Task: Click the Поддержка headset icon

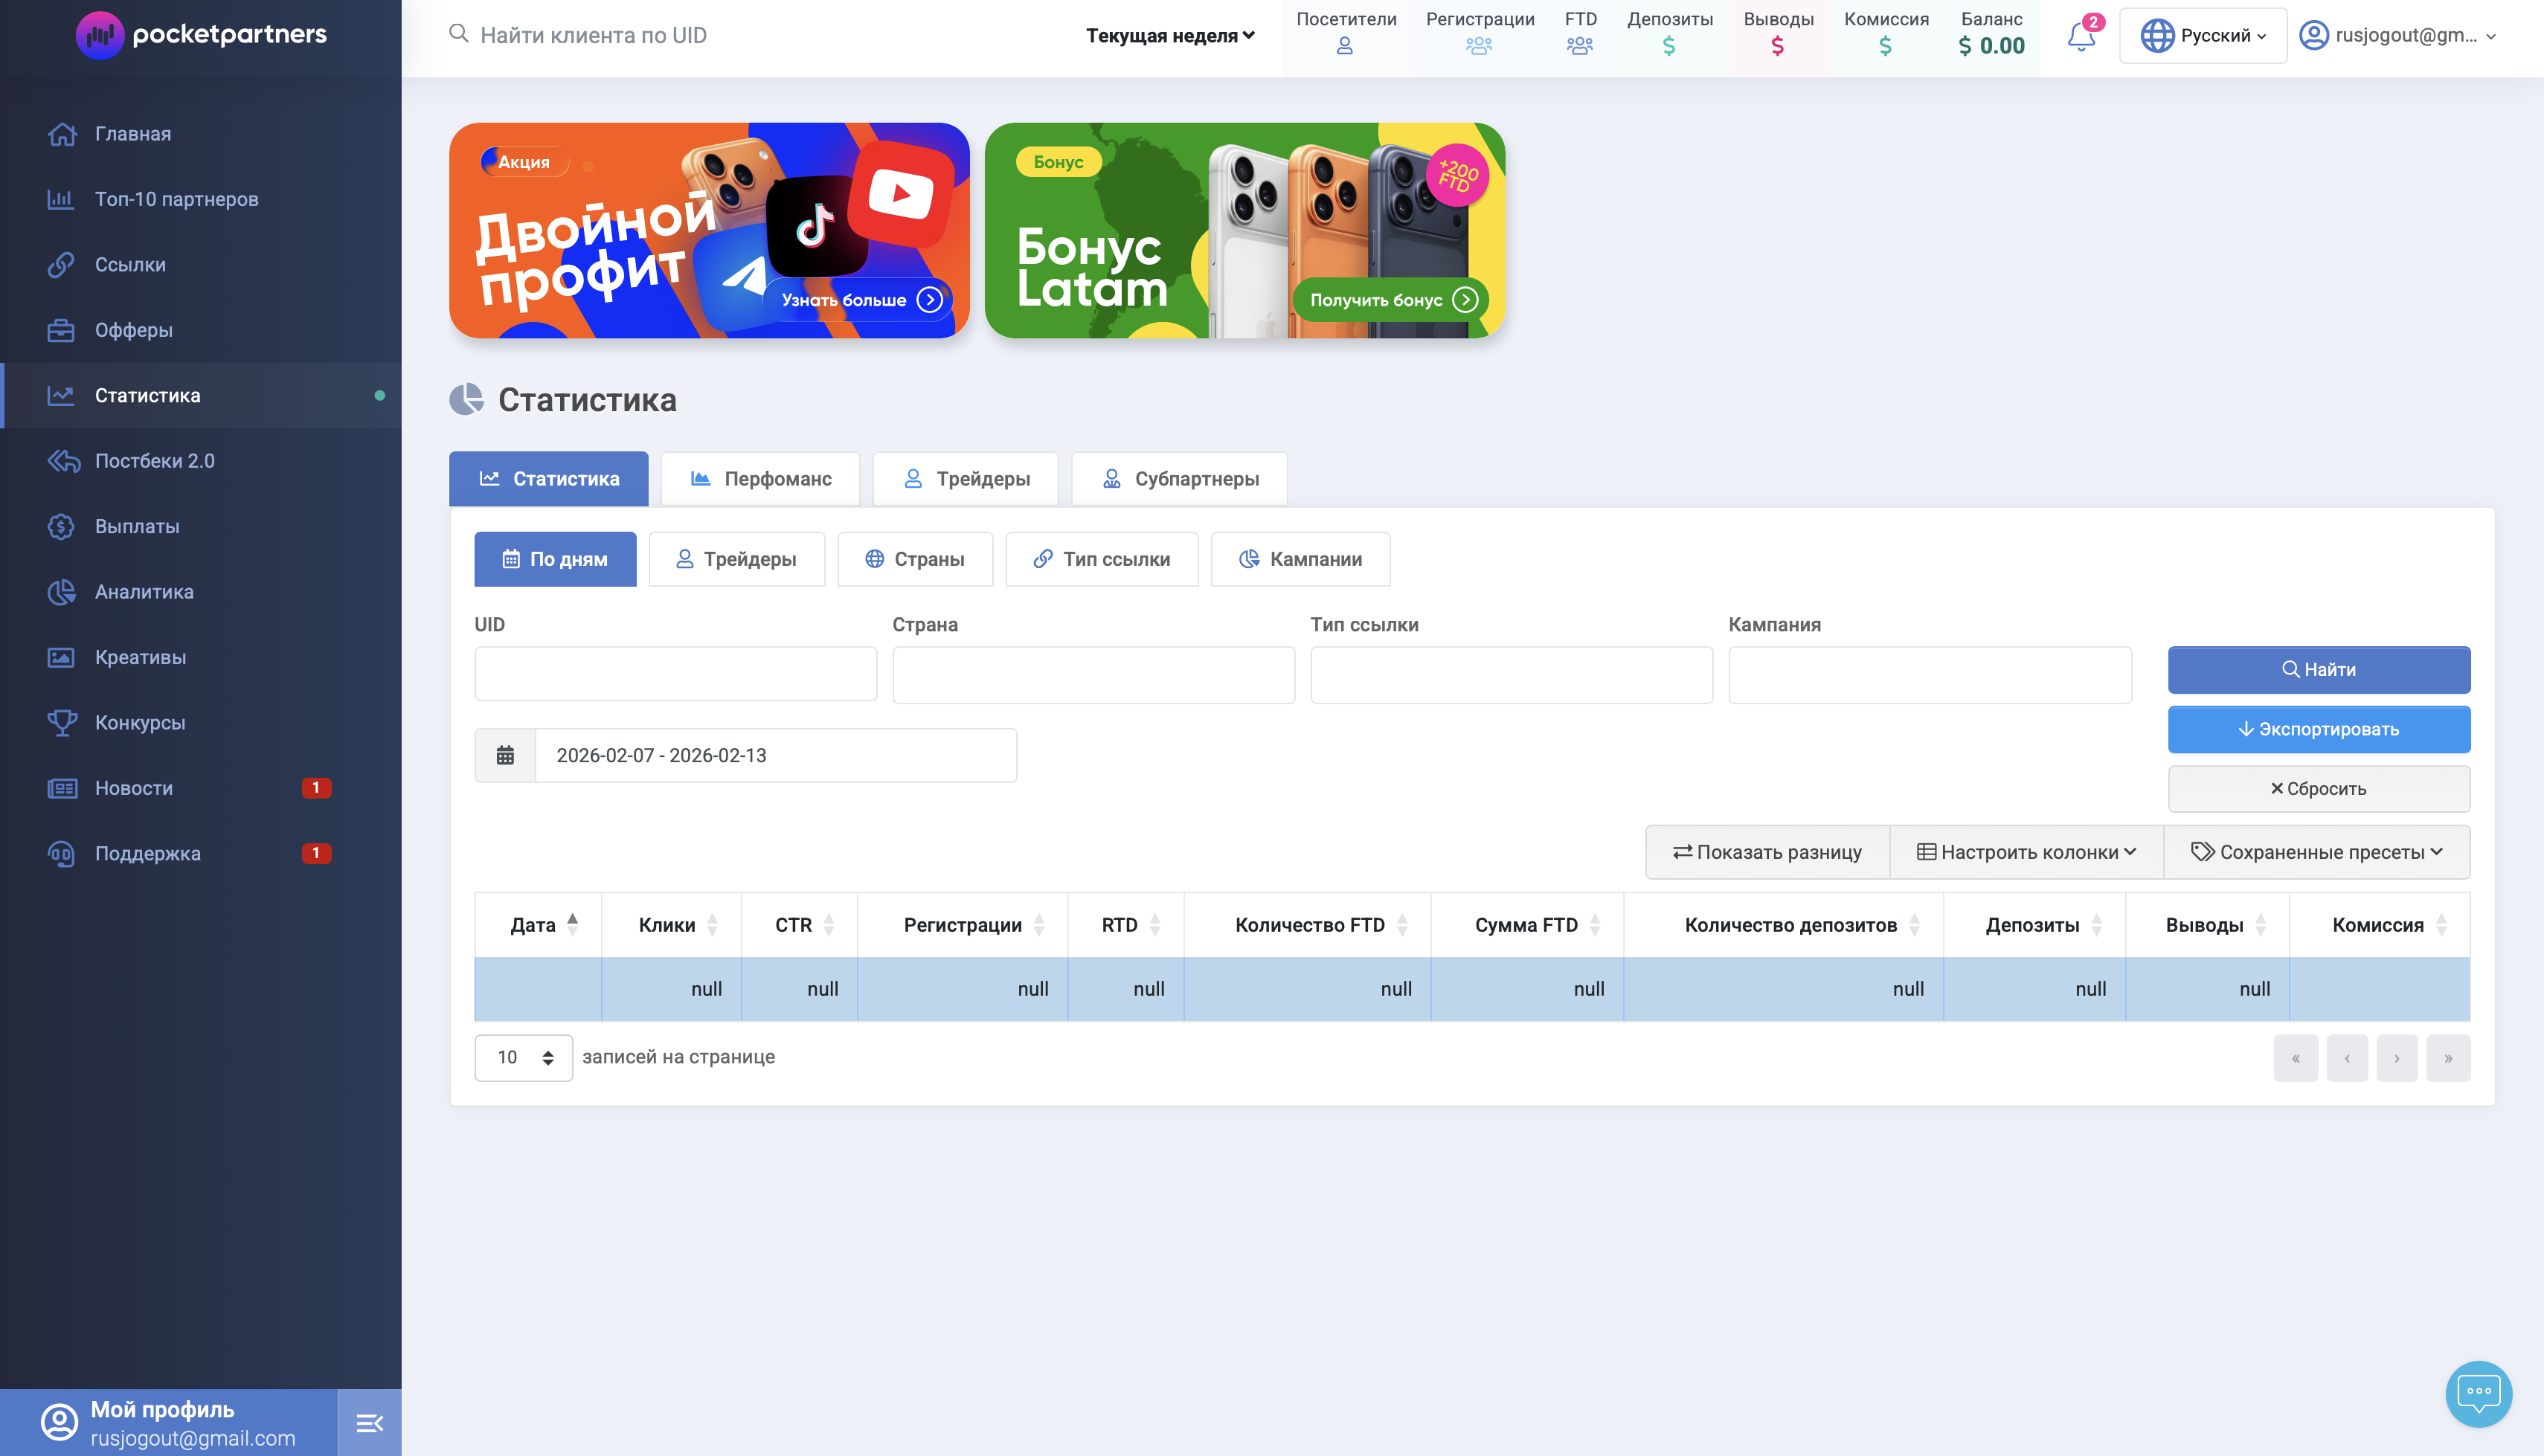Action: click(61, 854)
